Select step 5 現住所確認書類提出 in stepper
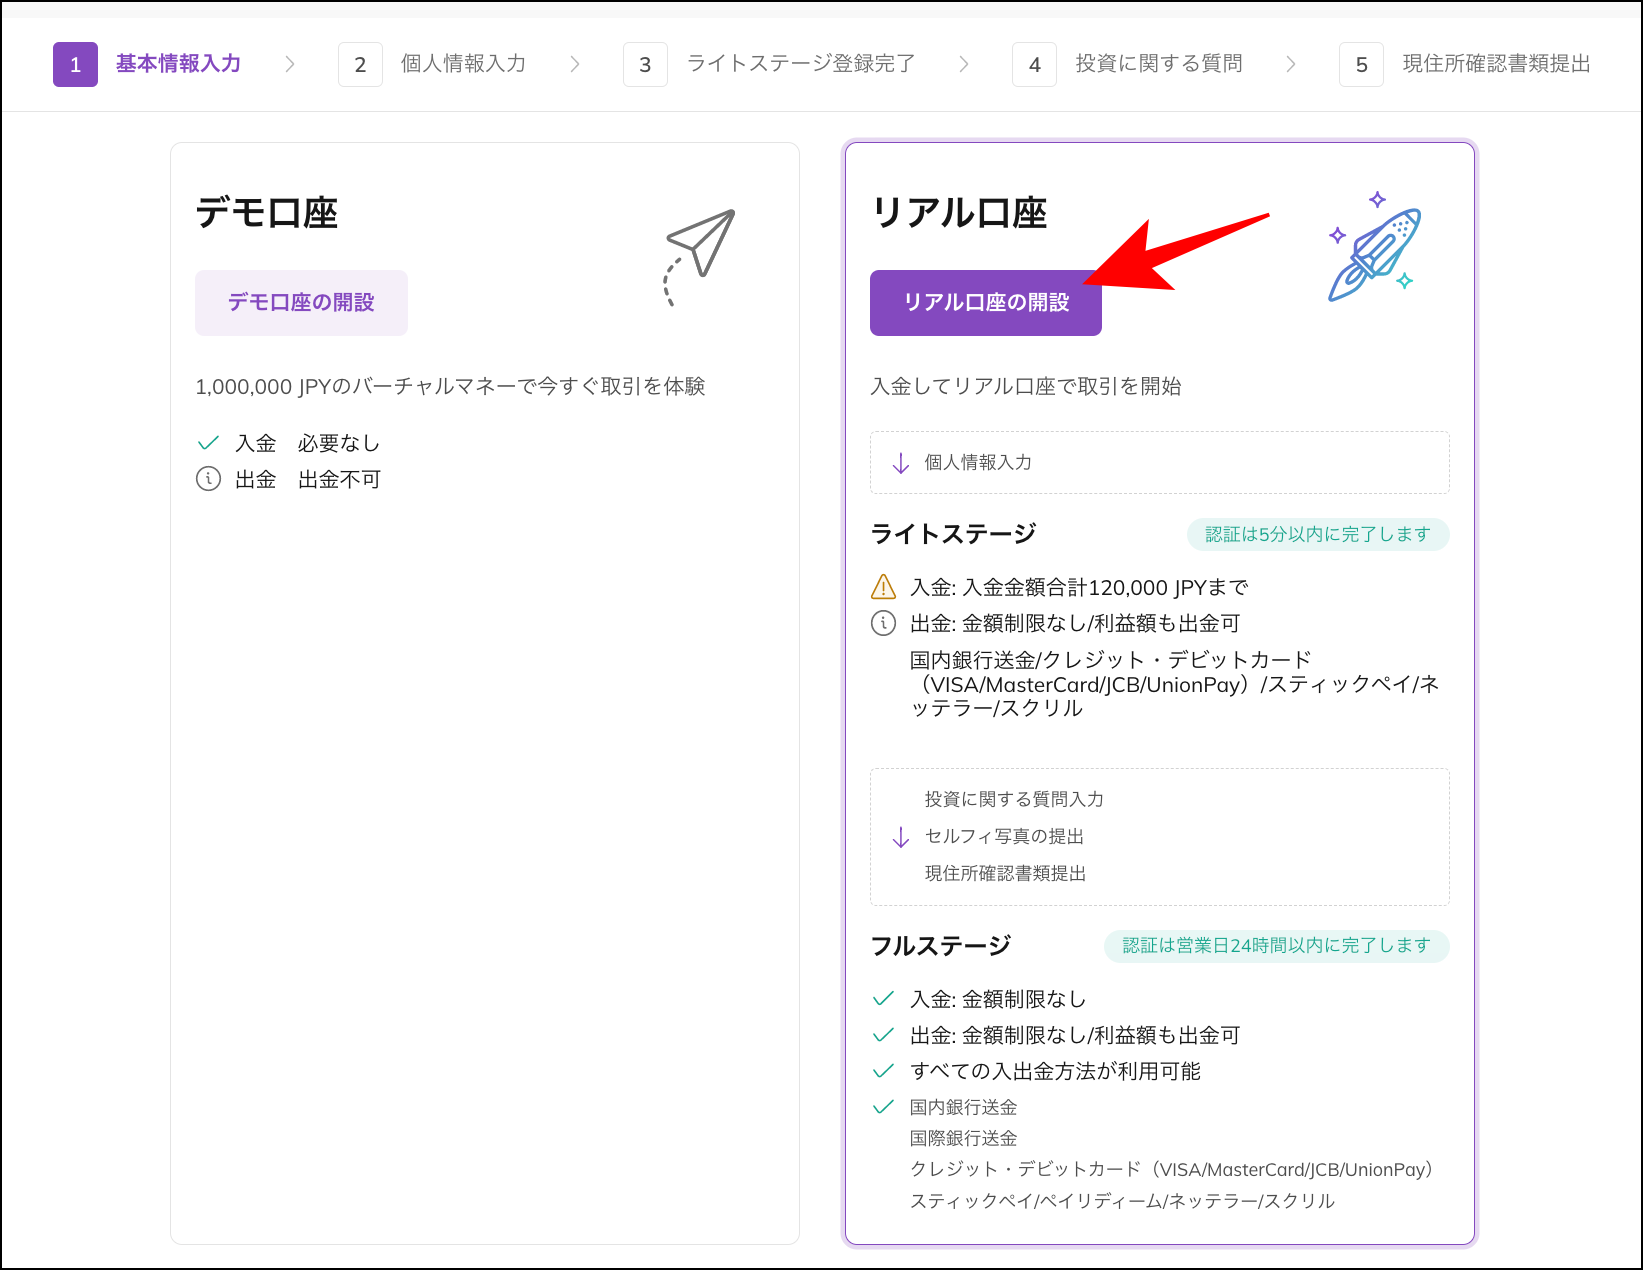Image resolution: width=1643 pixels, height=1270 pixels. point(1495,63)
